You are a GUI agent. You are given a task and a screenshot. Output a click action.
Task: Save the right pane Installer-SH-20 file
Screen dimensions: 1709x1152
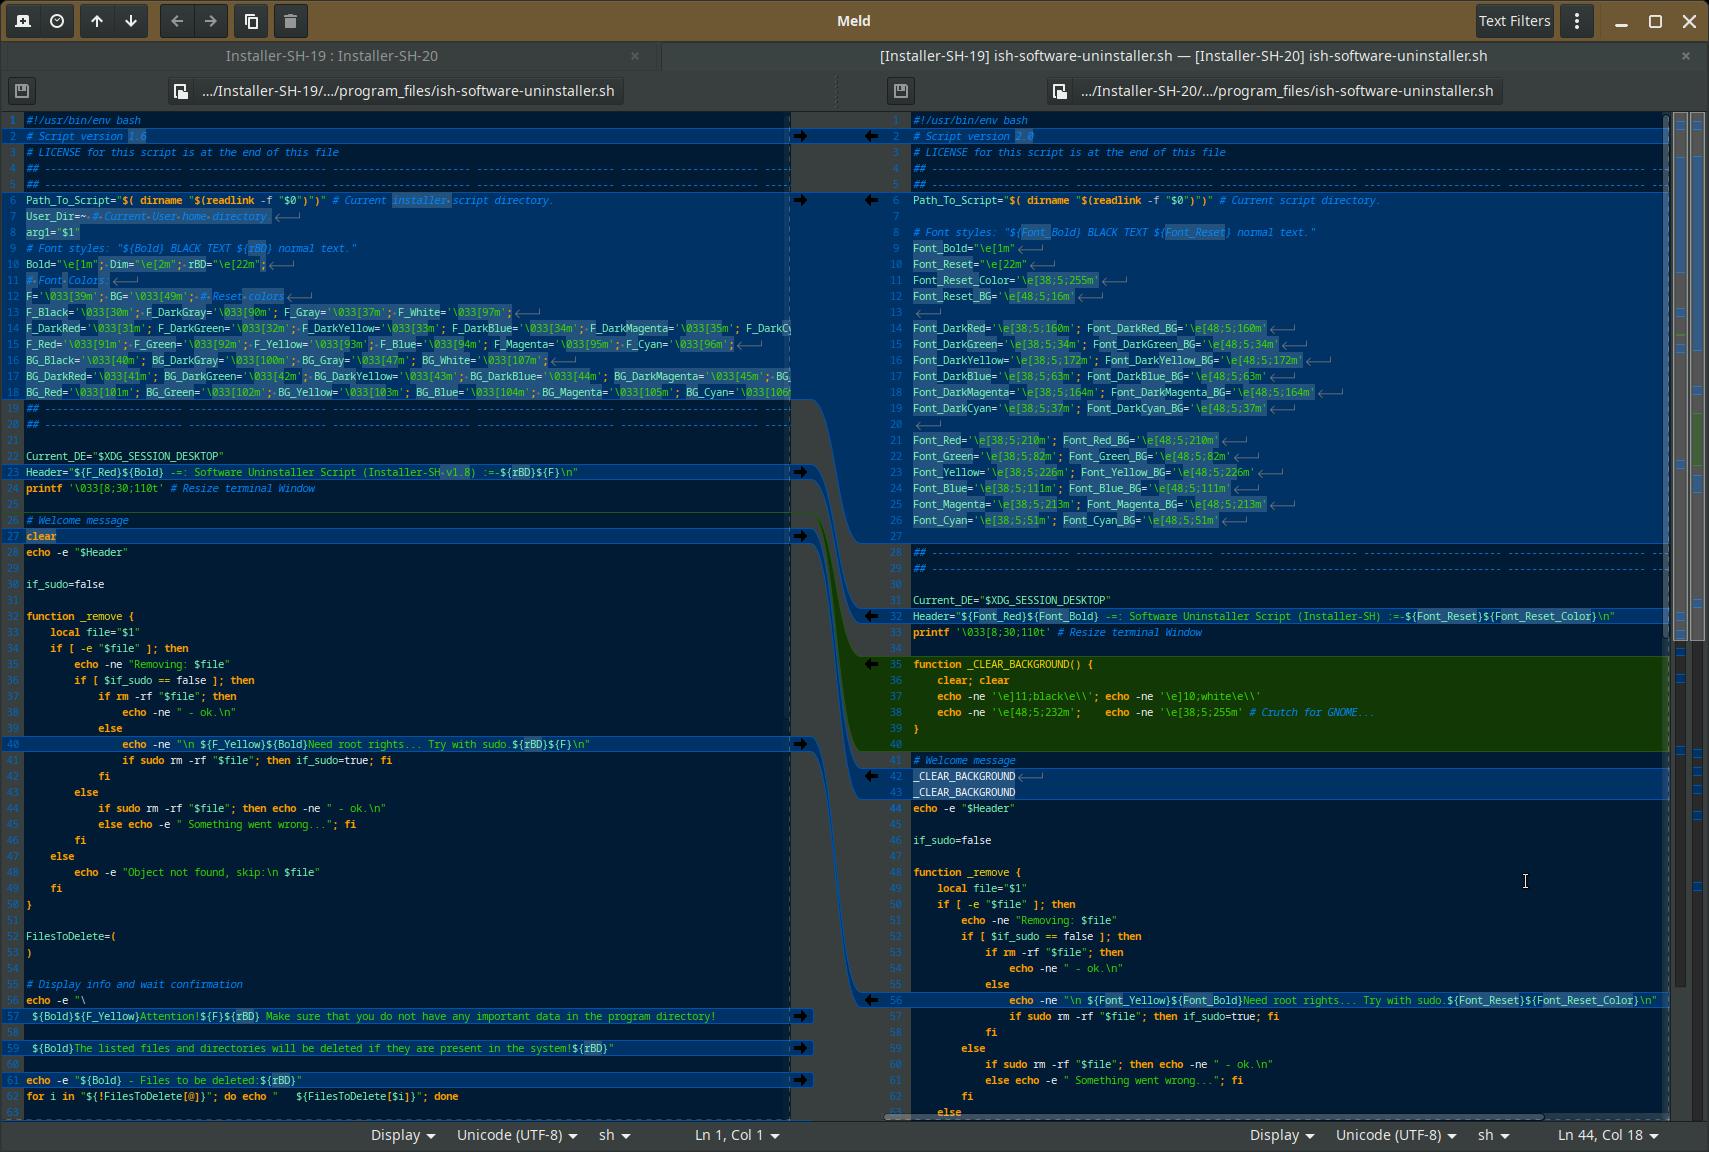pyautogui.click(x=900, y=91)
